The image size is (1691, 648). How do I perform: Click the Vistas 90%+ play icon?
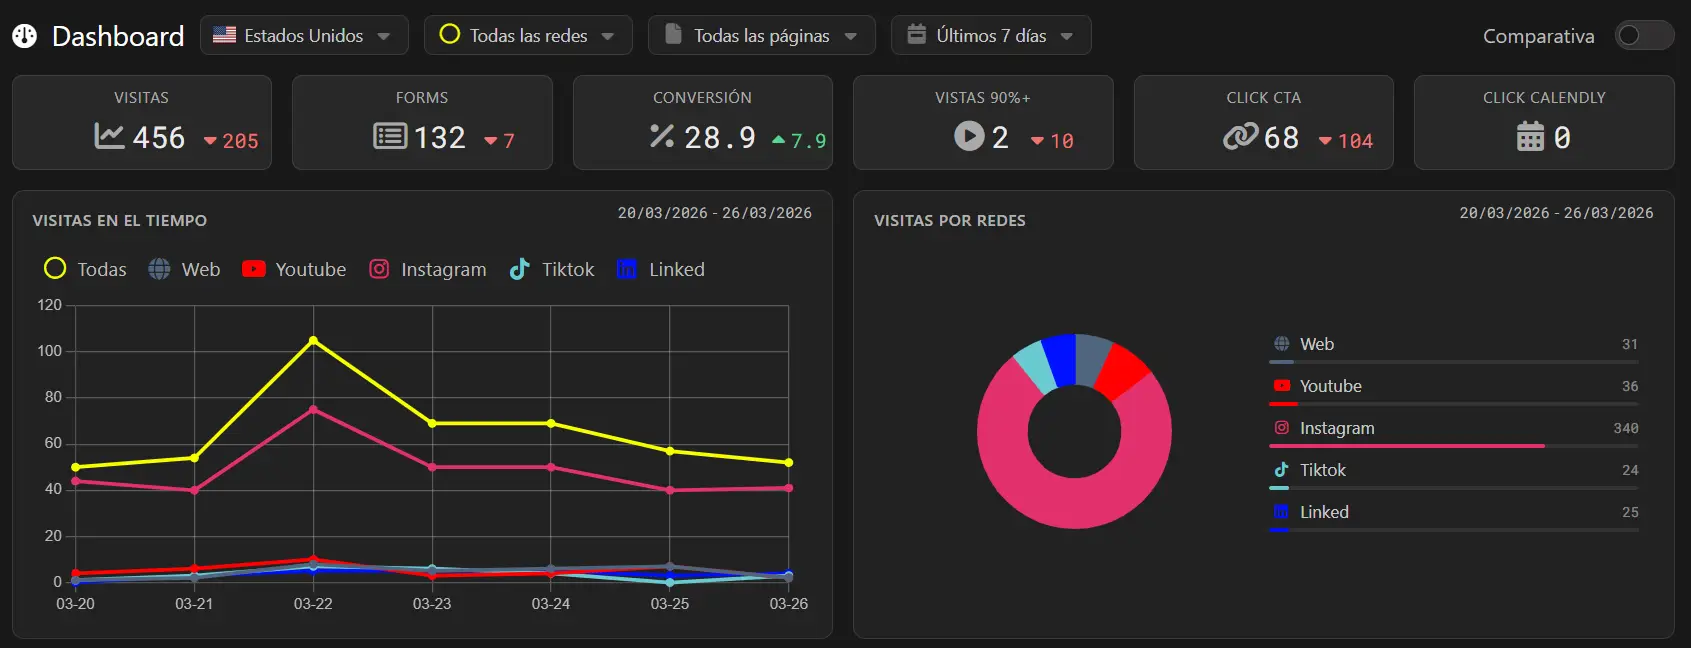969,136
